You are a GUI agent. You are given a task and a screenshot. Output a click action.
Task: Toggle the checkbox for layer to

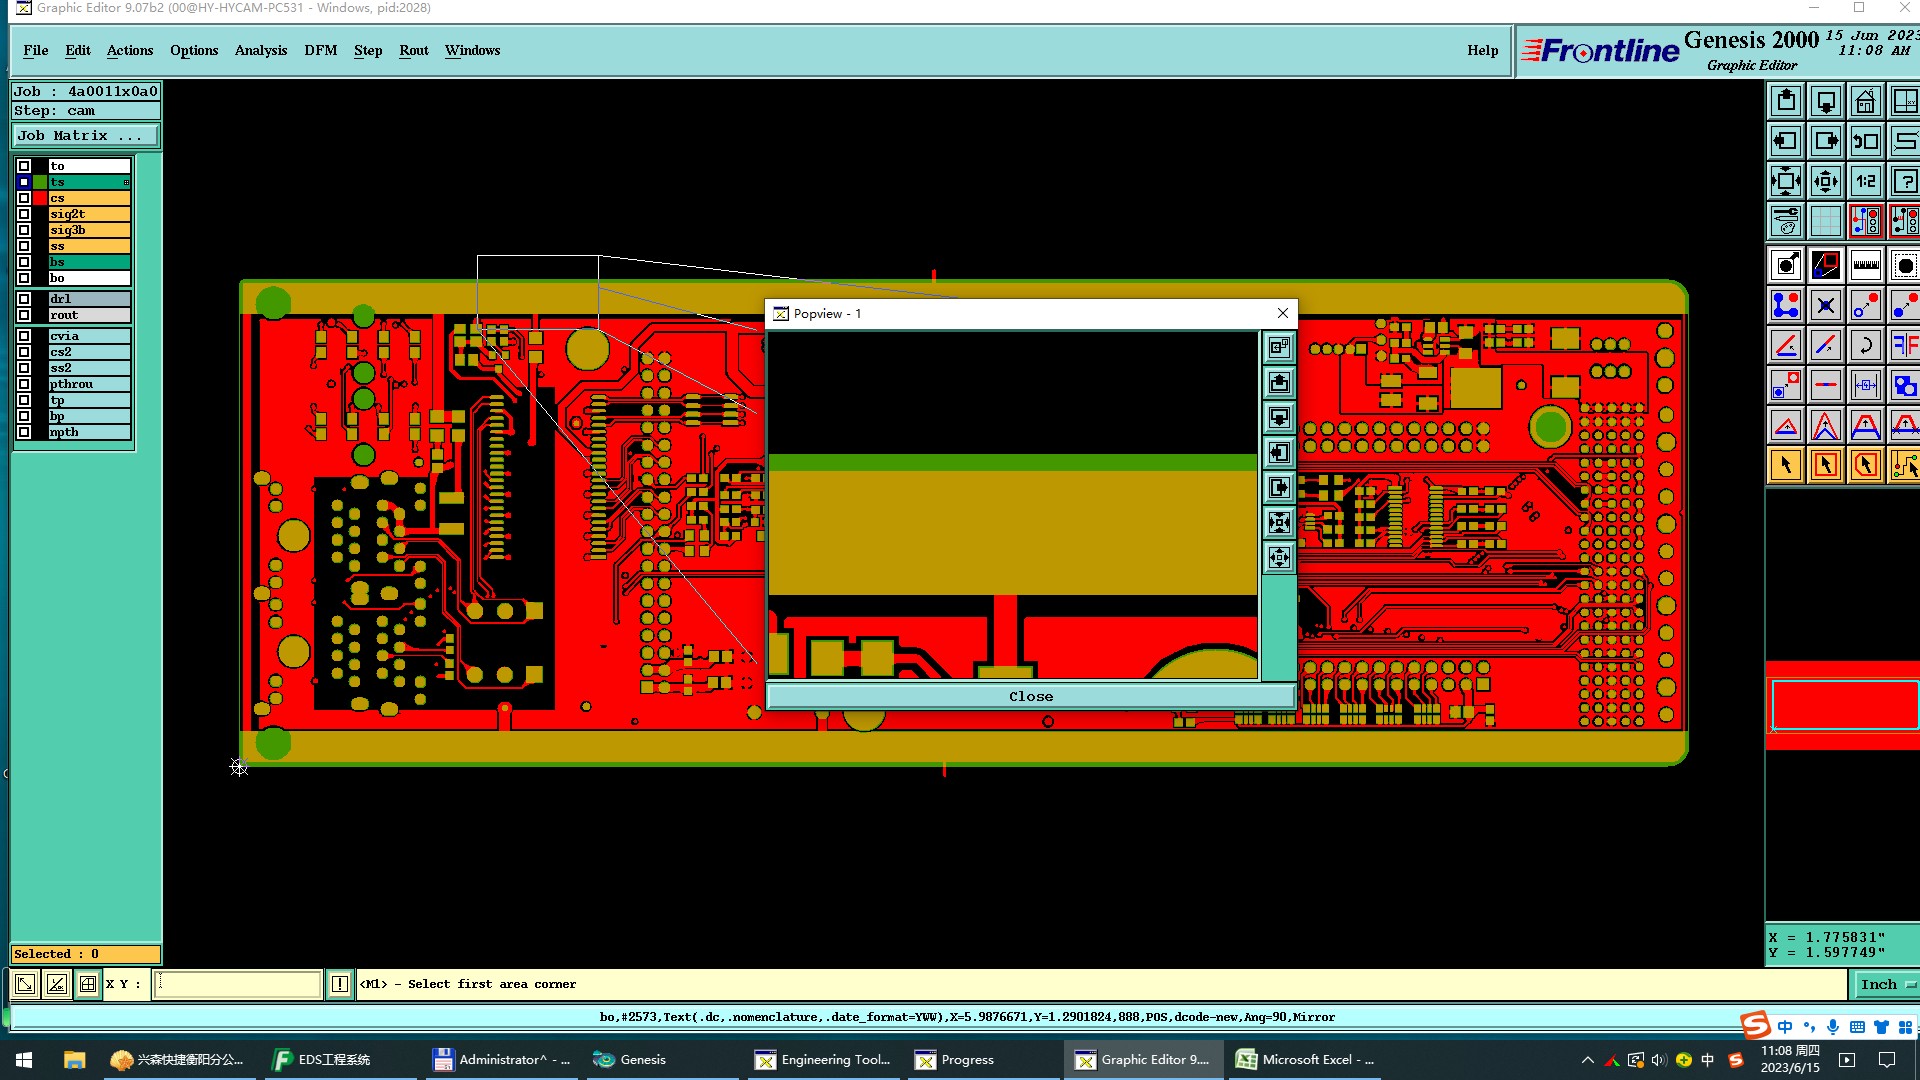click(24, 166)
